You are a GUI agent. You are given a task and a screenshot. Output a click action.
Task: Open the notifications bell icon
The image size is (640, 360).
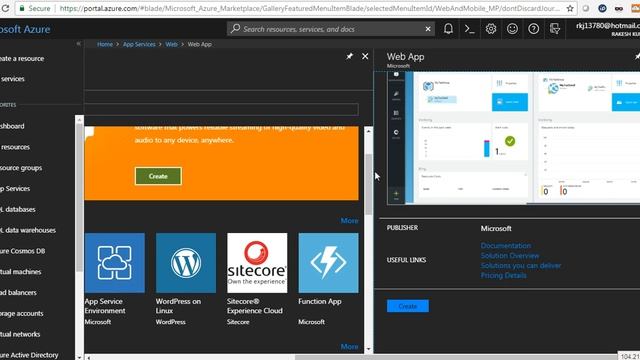pos(448,29)
